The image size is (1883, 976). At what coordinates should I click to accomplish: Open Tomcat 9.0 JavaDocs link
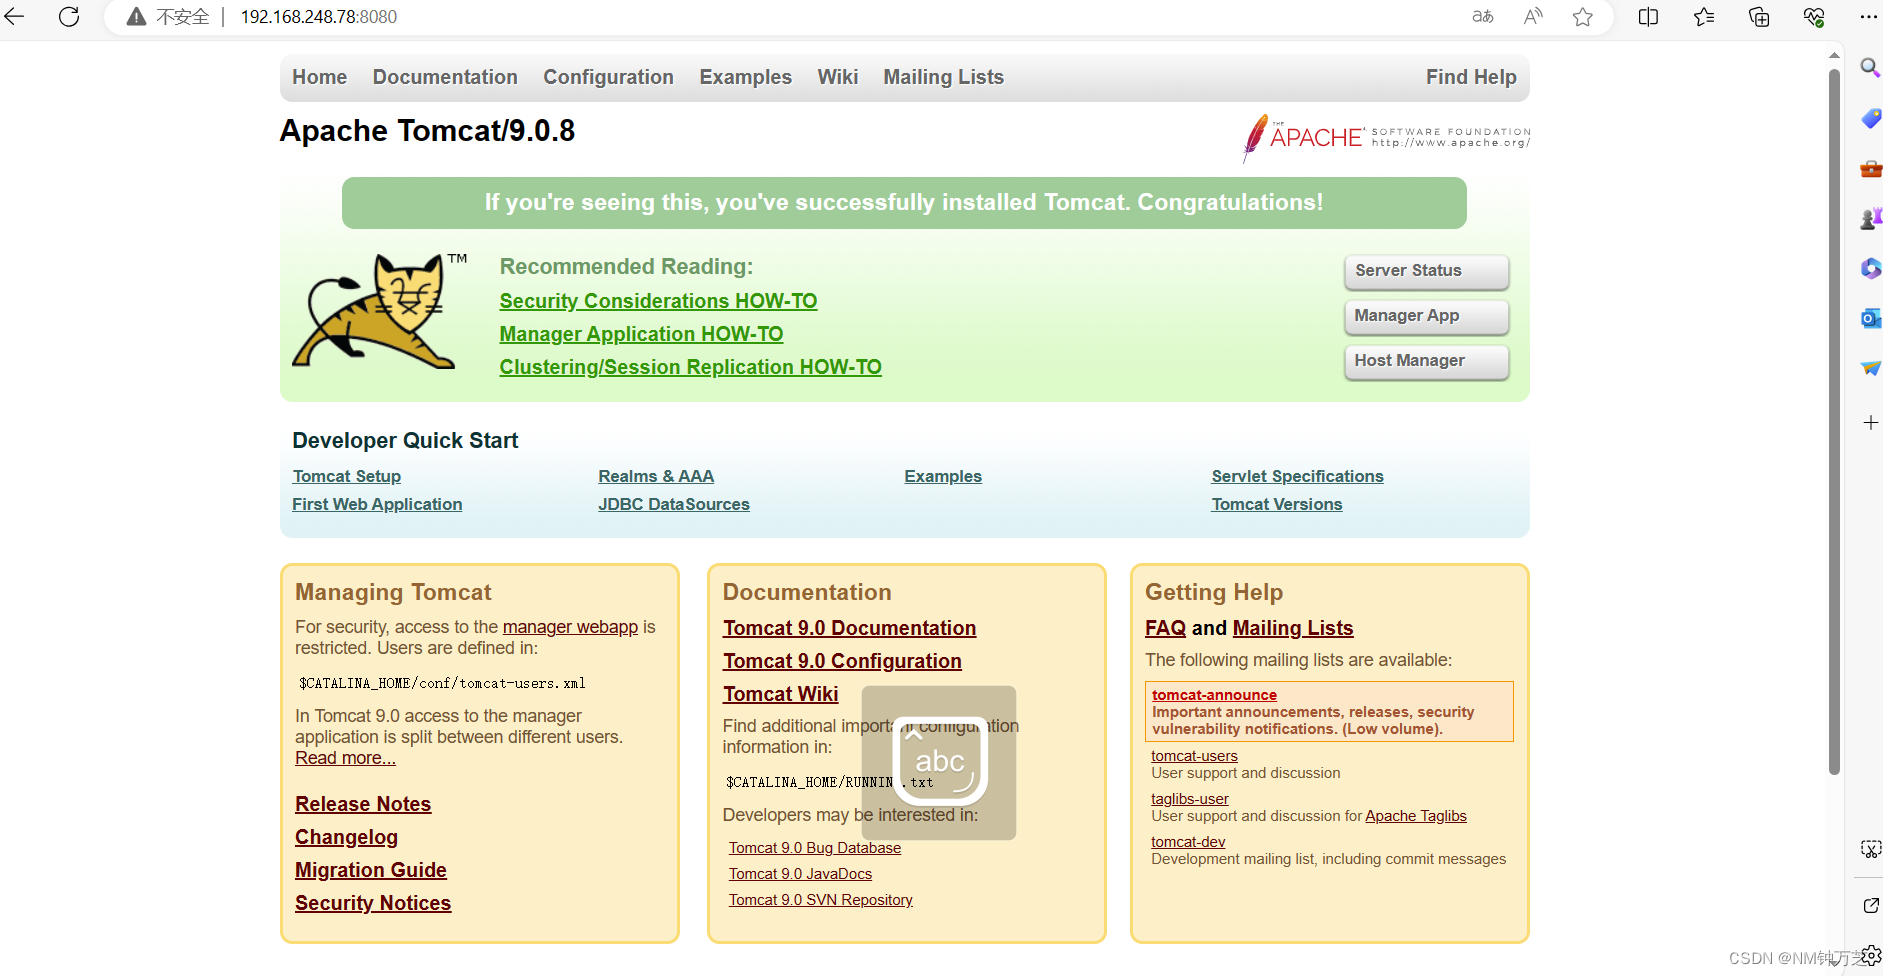pyautogui.click(x=800, y=874)
